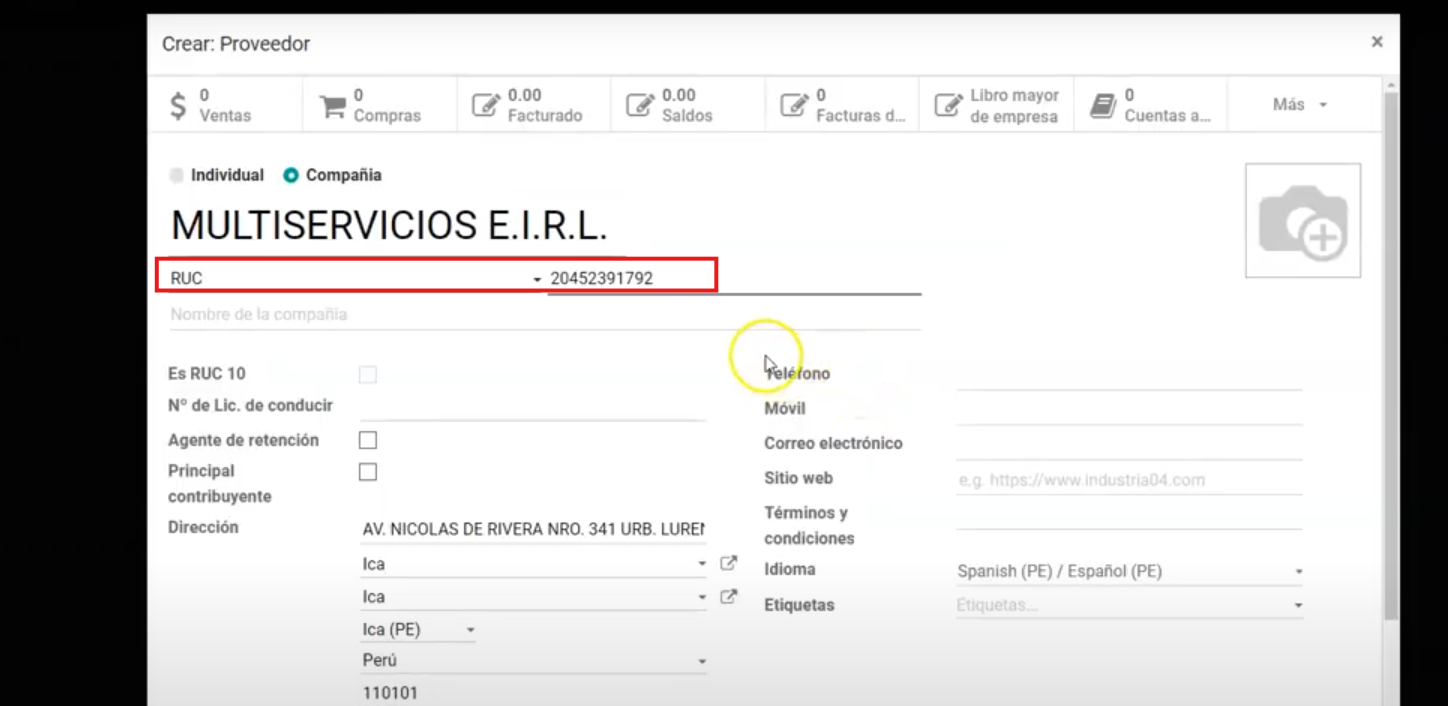Click the Cuentas a pagar book icon
This screenshot has width=1448, height=706.
[1102, 103]
